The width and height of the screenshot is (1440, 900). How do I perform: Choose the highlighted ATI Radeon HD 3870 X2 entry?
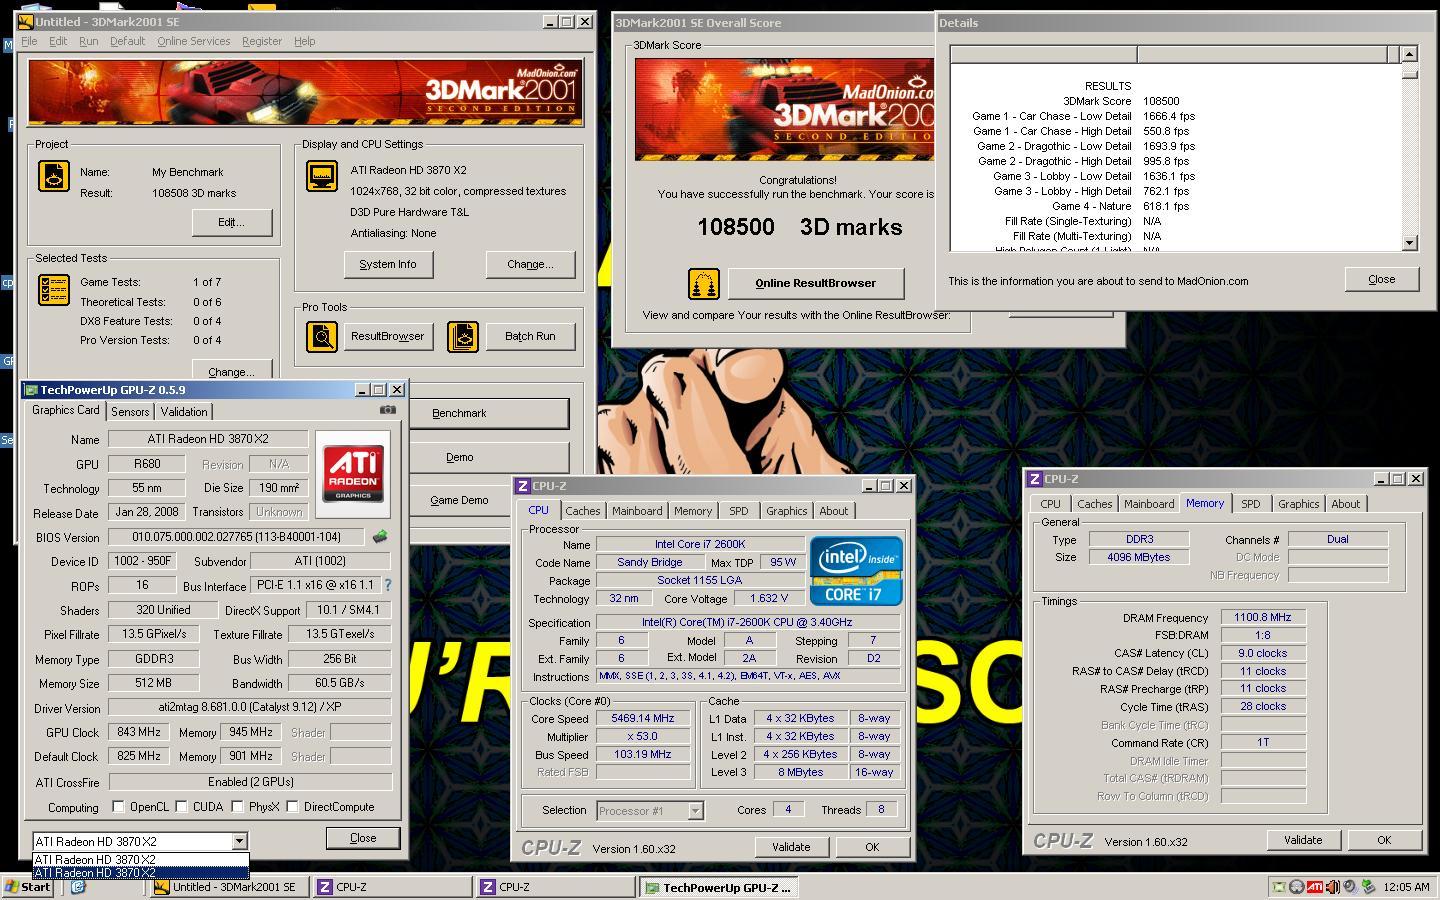tap(141, 873)
